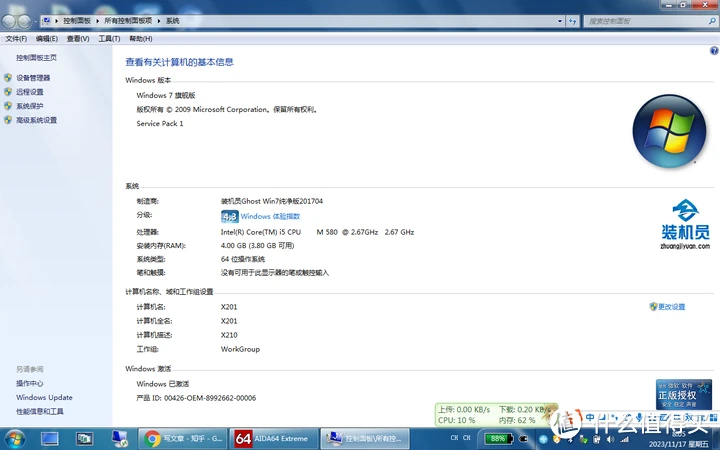This screenshot has height=450, width=720.
Task: Click the address bar refresh button
Action: [x=573, y=21]
